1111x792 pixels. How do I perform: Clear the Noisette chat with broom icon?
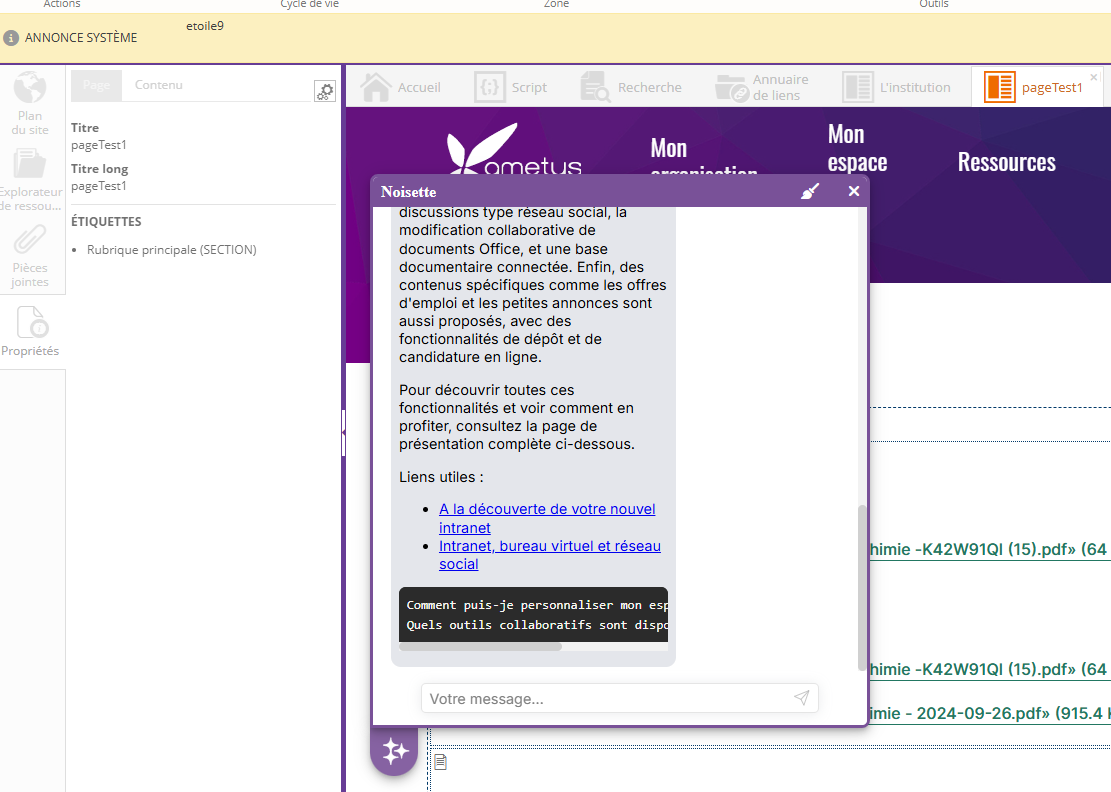click(810, 191)
